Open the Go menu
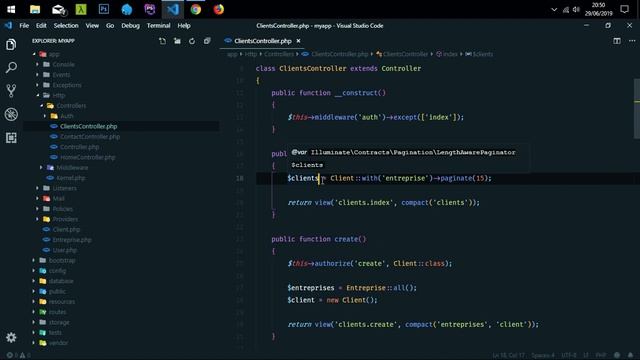Image resolution: width=640 pixels, height=360 pixels. [110, 25]
